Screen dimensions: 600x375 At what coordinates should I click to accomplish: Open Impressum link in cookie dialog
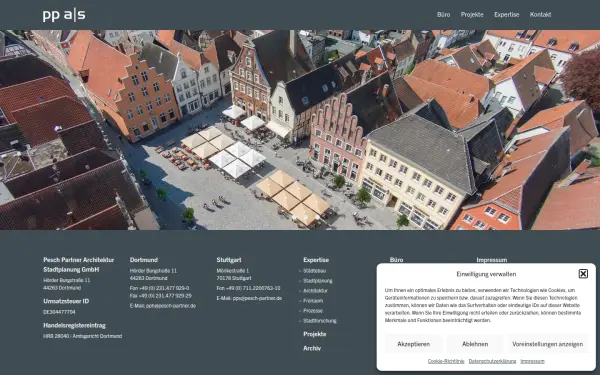(x=532, y=361)
